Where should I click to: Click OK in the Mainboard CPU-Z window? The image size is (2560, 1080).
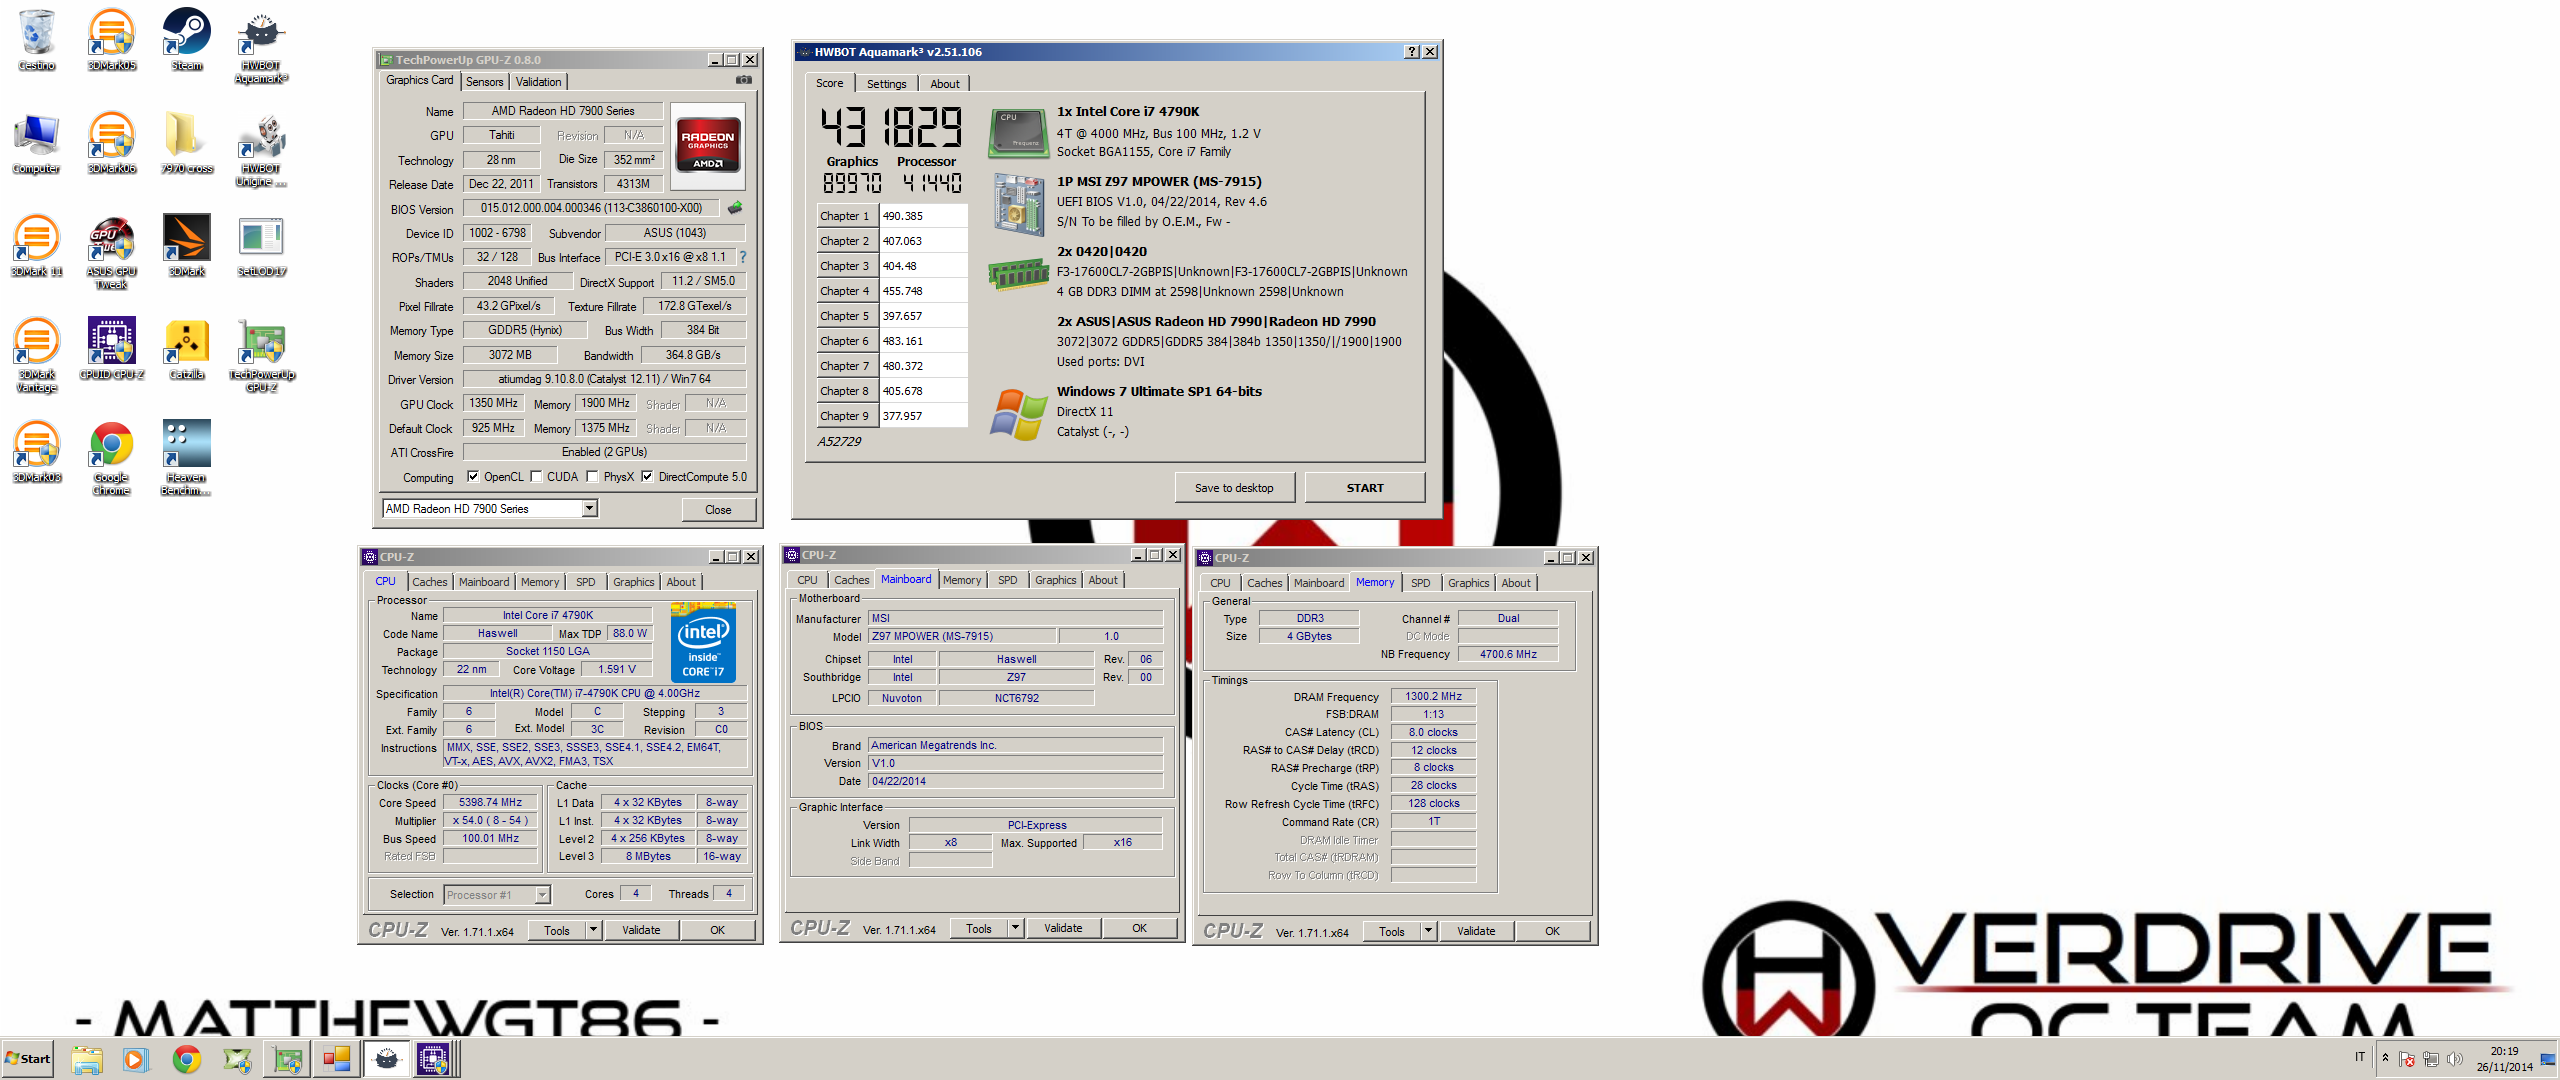pyautogui.click(x=1139, y=928)
